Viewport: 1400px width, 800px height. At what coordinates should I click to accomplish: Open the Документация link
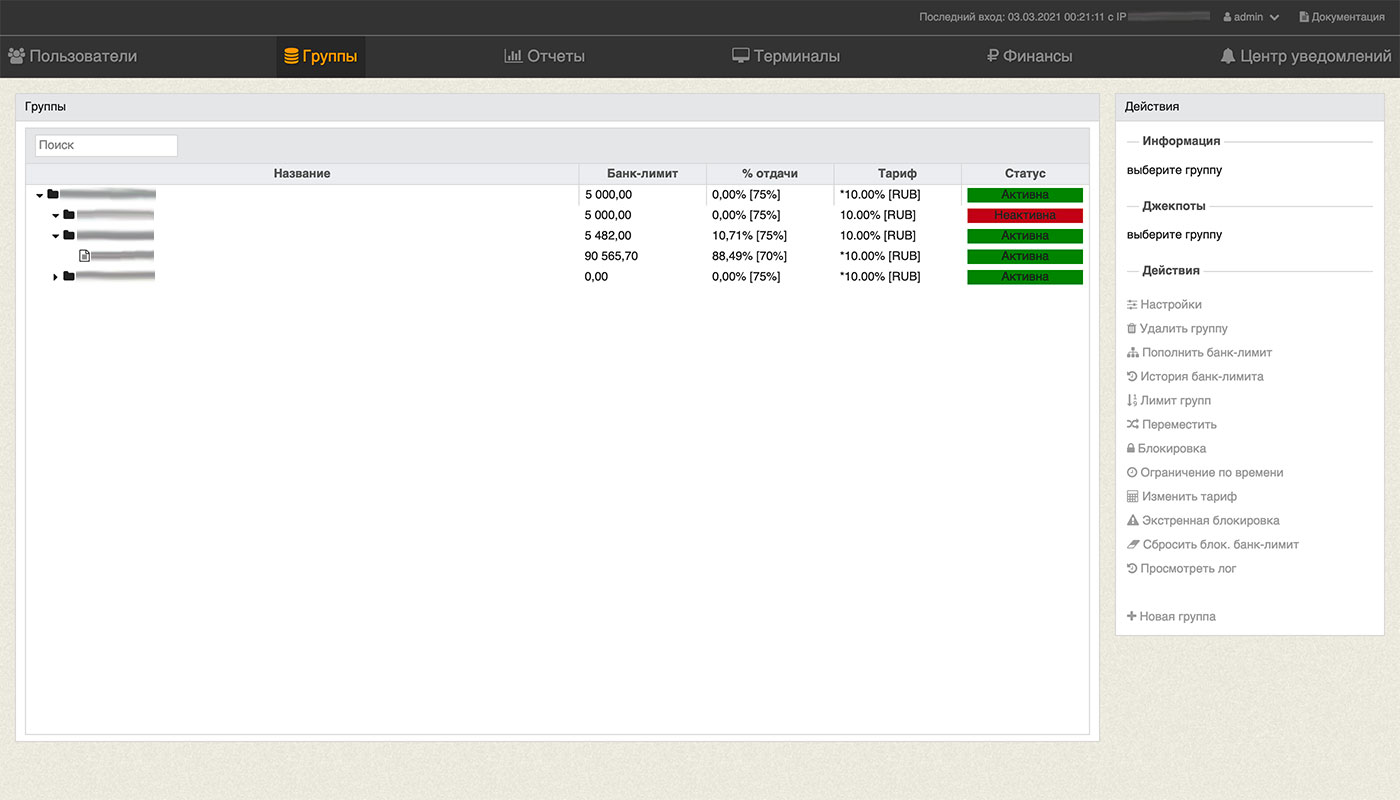(1341, 17)
